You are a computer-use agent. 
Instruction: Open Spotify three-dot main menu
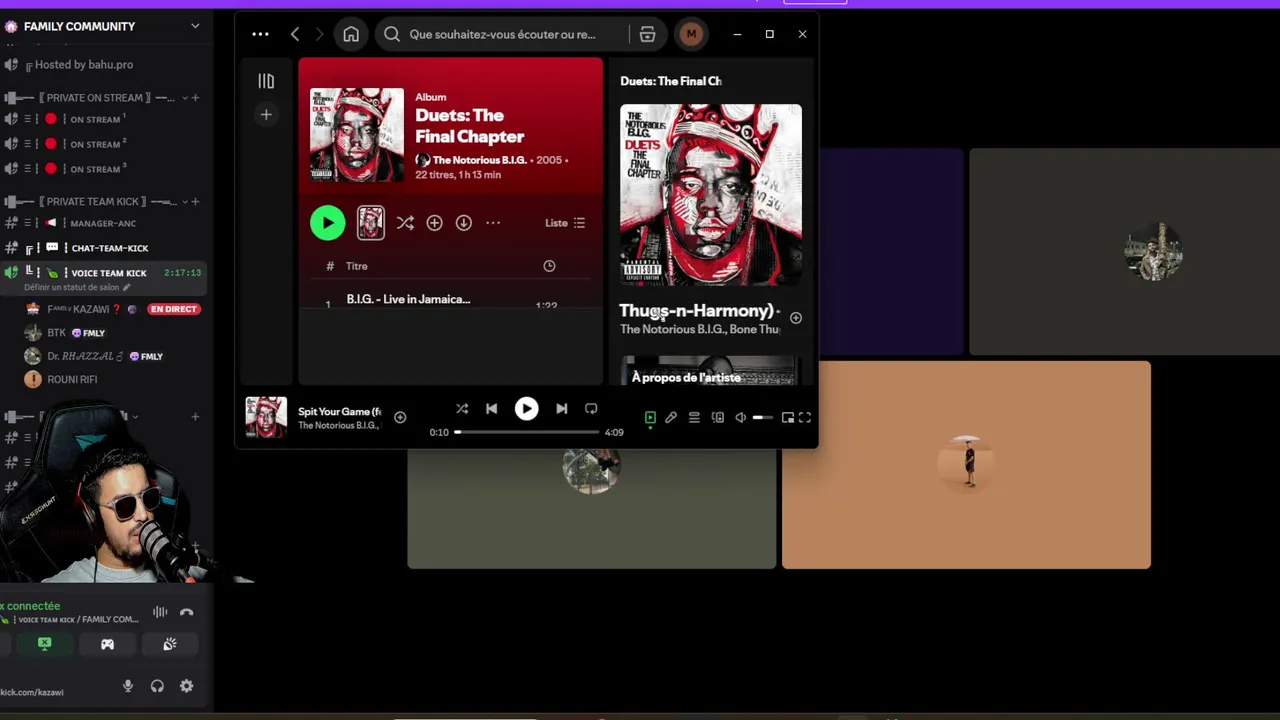(x=260, y=34)
